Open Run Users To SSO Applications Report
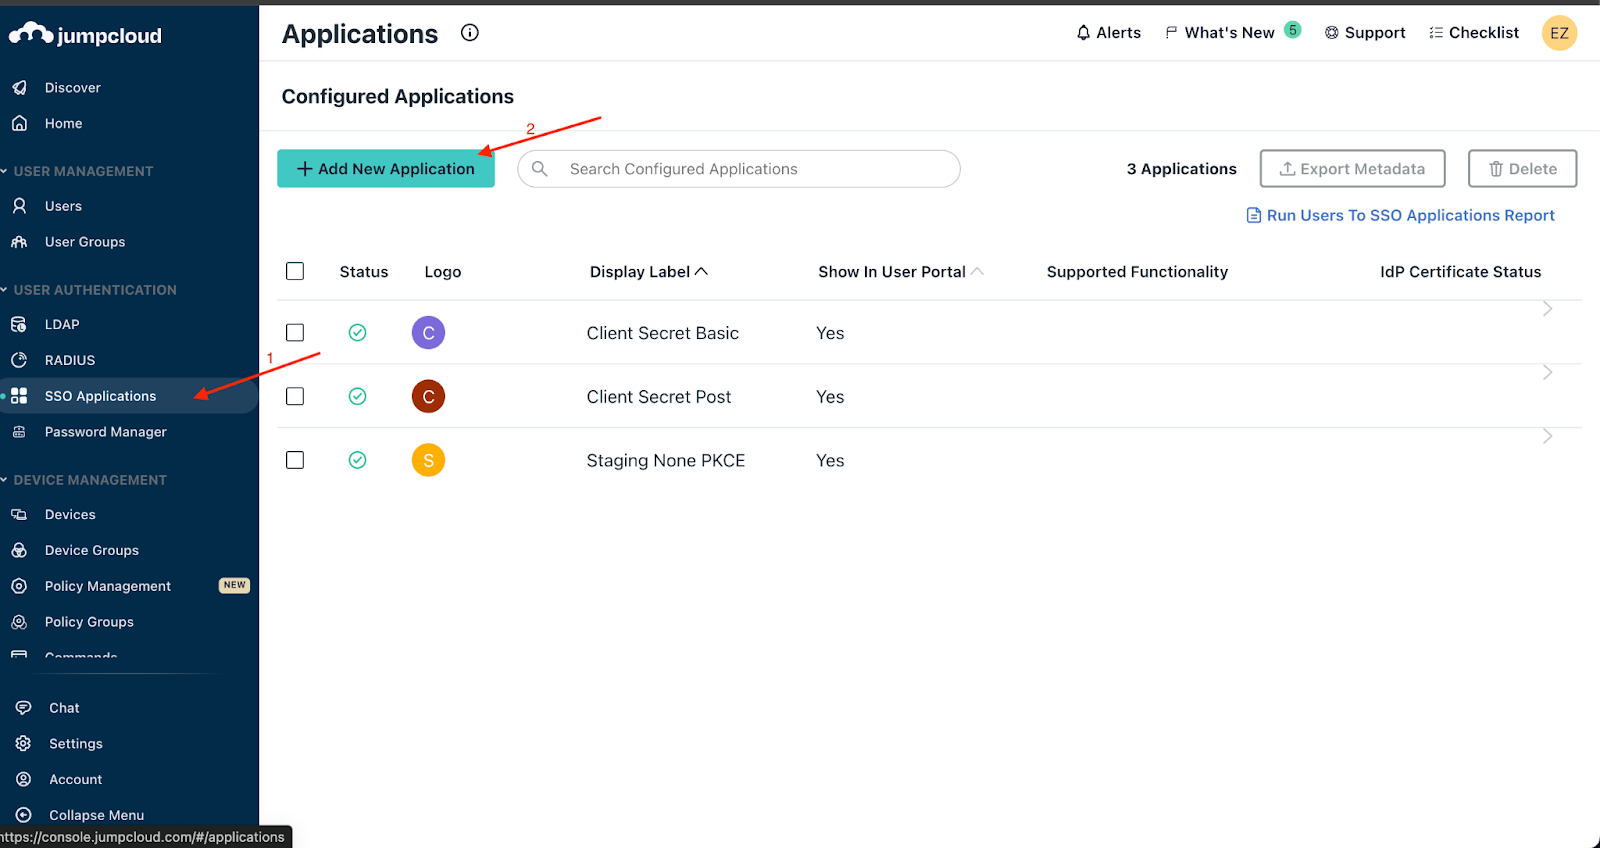The image size is (1600, 848). [x=1400, y=215]
